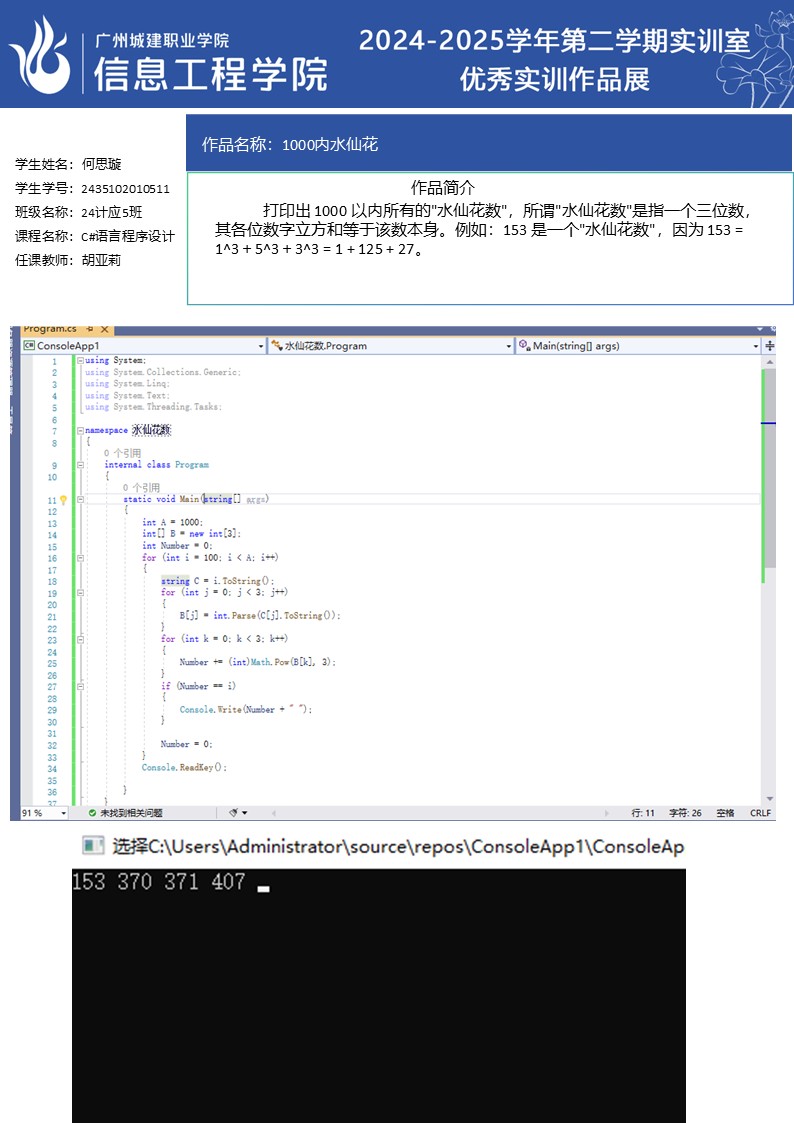Click the 0 个引用 link above Main
This screenshot has height=1123, width=794.
click(x=141, y=488)
